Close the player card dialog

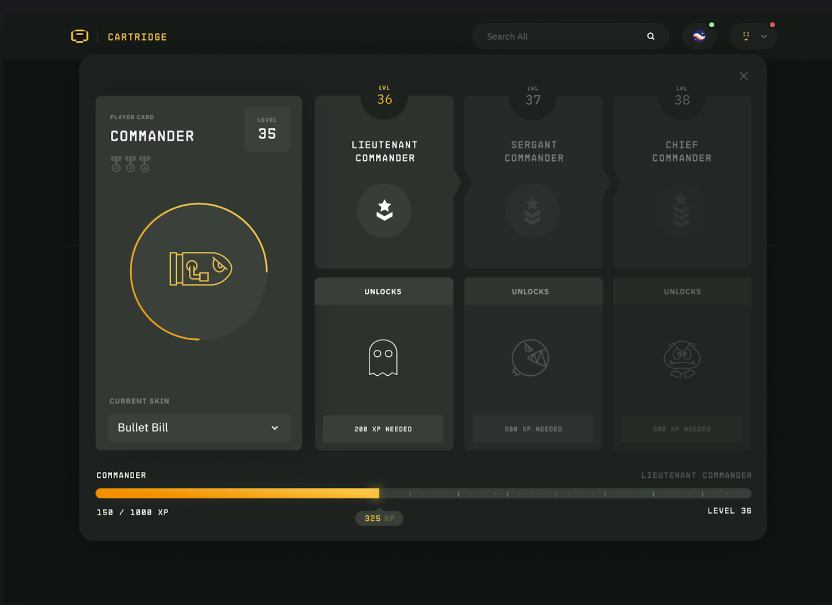pyautogui.click(x=743, y=76)
